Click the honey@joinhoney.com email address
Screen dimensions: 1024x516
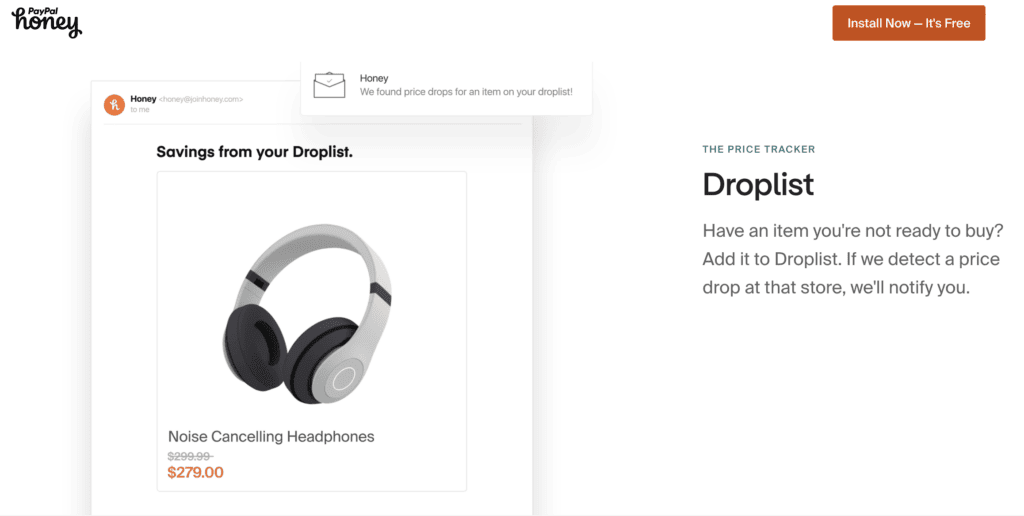click(201, 99)
